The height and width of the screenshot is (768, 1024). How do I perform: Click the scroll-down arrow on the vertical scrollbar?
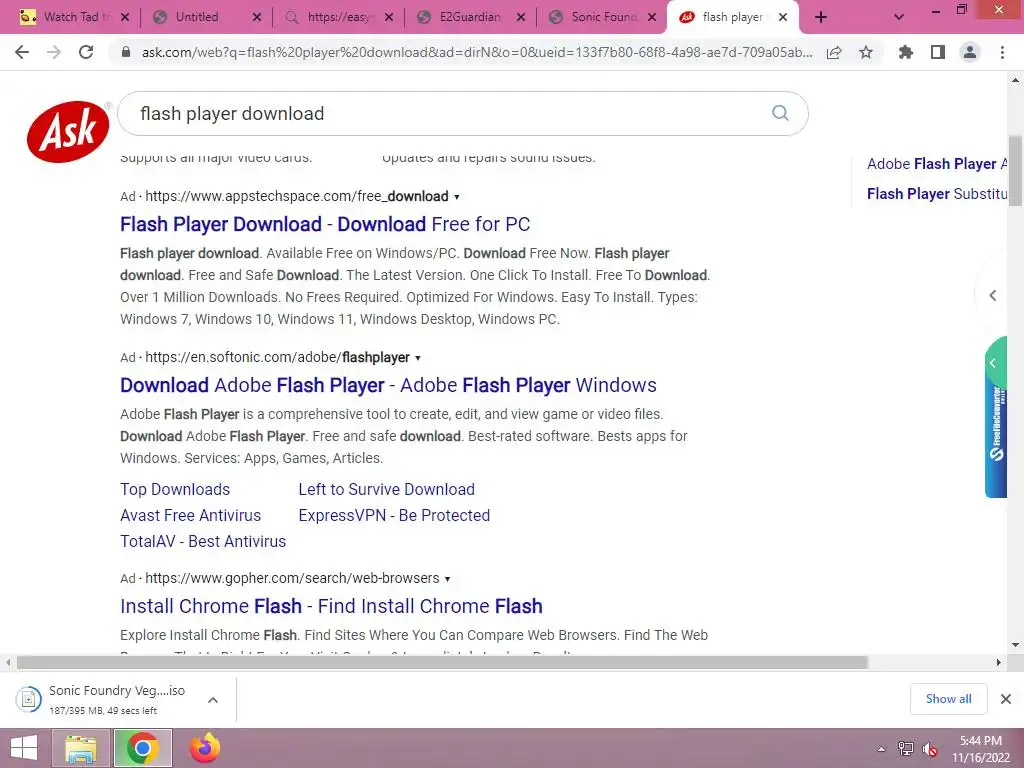pyautogui.click(x=1015, y=645)
